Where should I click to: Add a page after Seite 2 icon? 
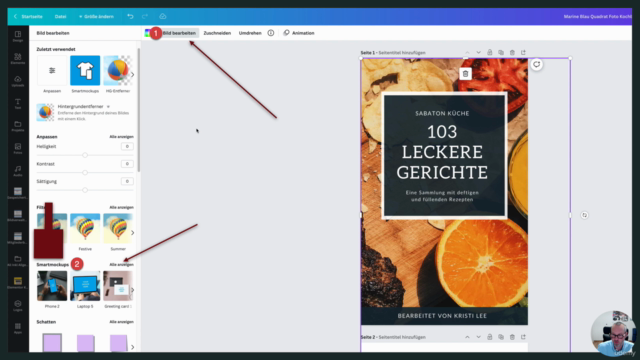(523, 337)
